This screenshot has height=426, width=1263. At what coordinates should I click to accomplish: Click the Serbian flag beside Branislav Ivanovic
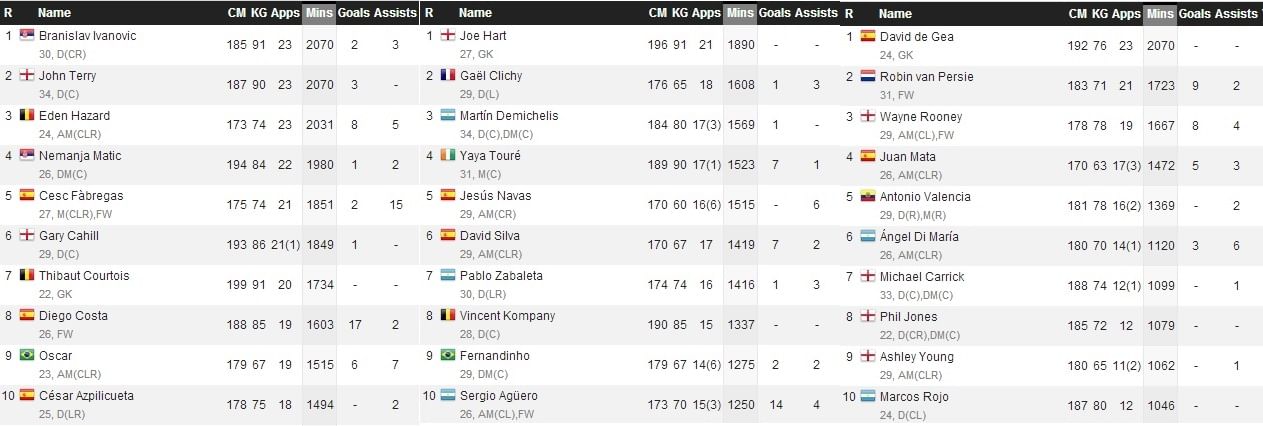click(x=26, y=35)
